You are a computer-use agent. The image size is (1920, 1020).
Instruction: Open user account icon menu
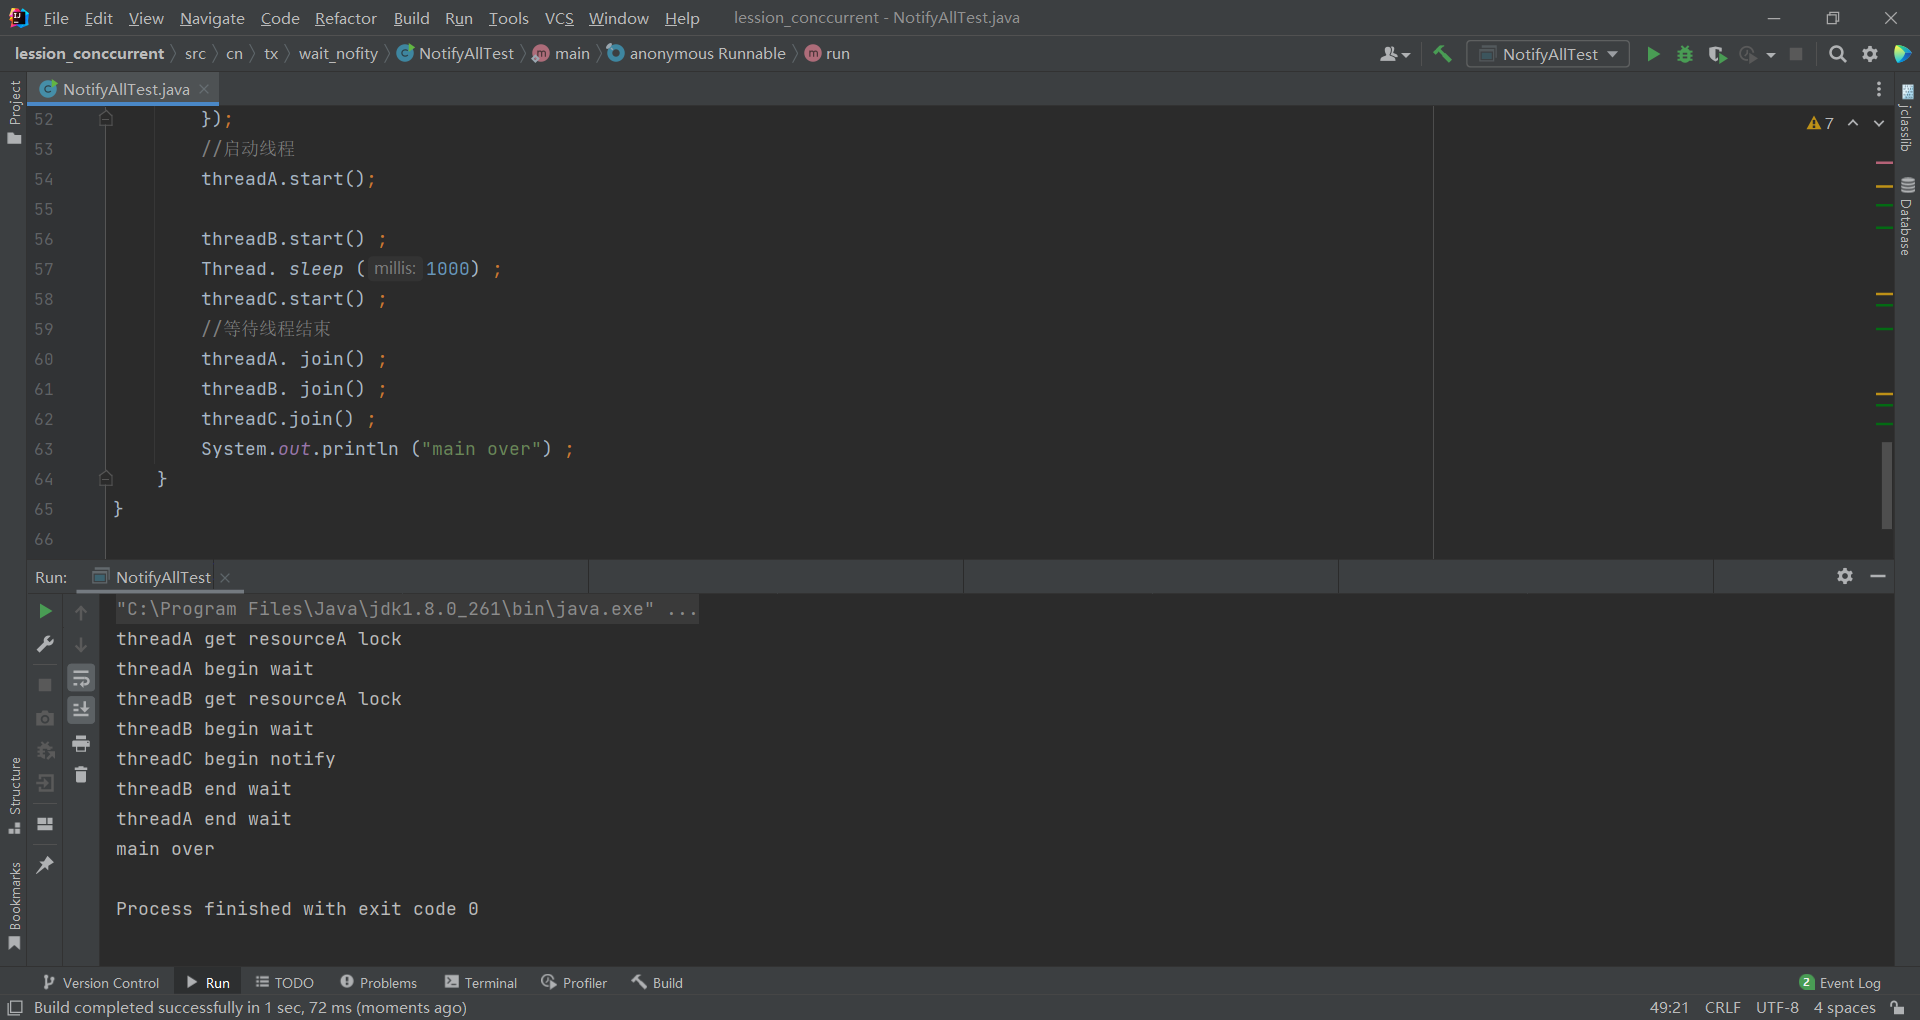1394,54
